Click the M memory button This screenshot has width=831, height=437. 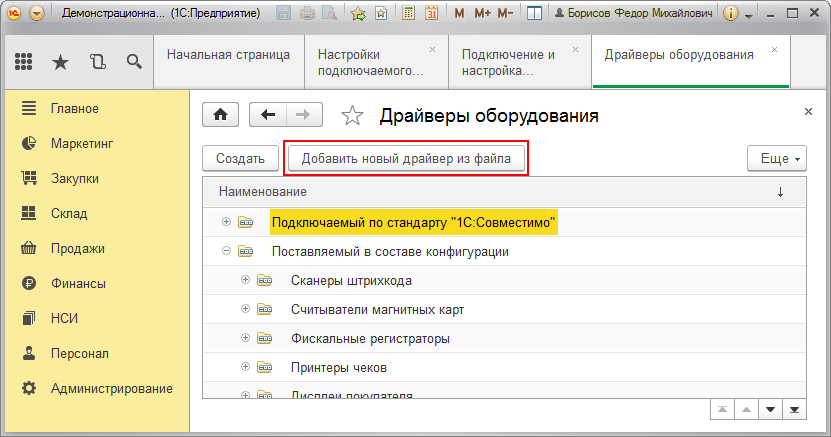coord(459,13)
